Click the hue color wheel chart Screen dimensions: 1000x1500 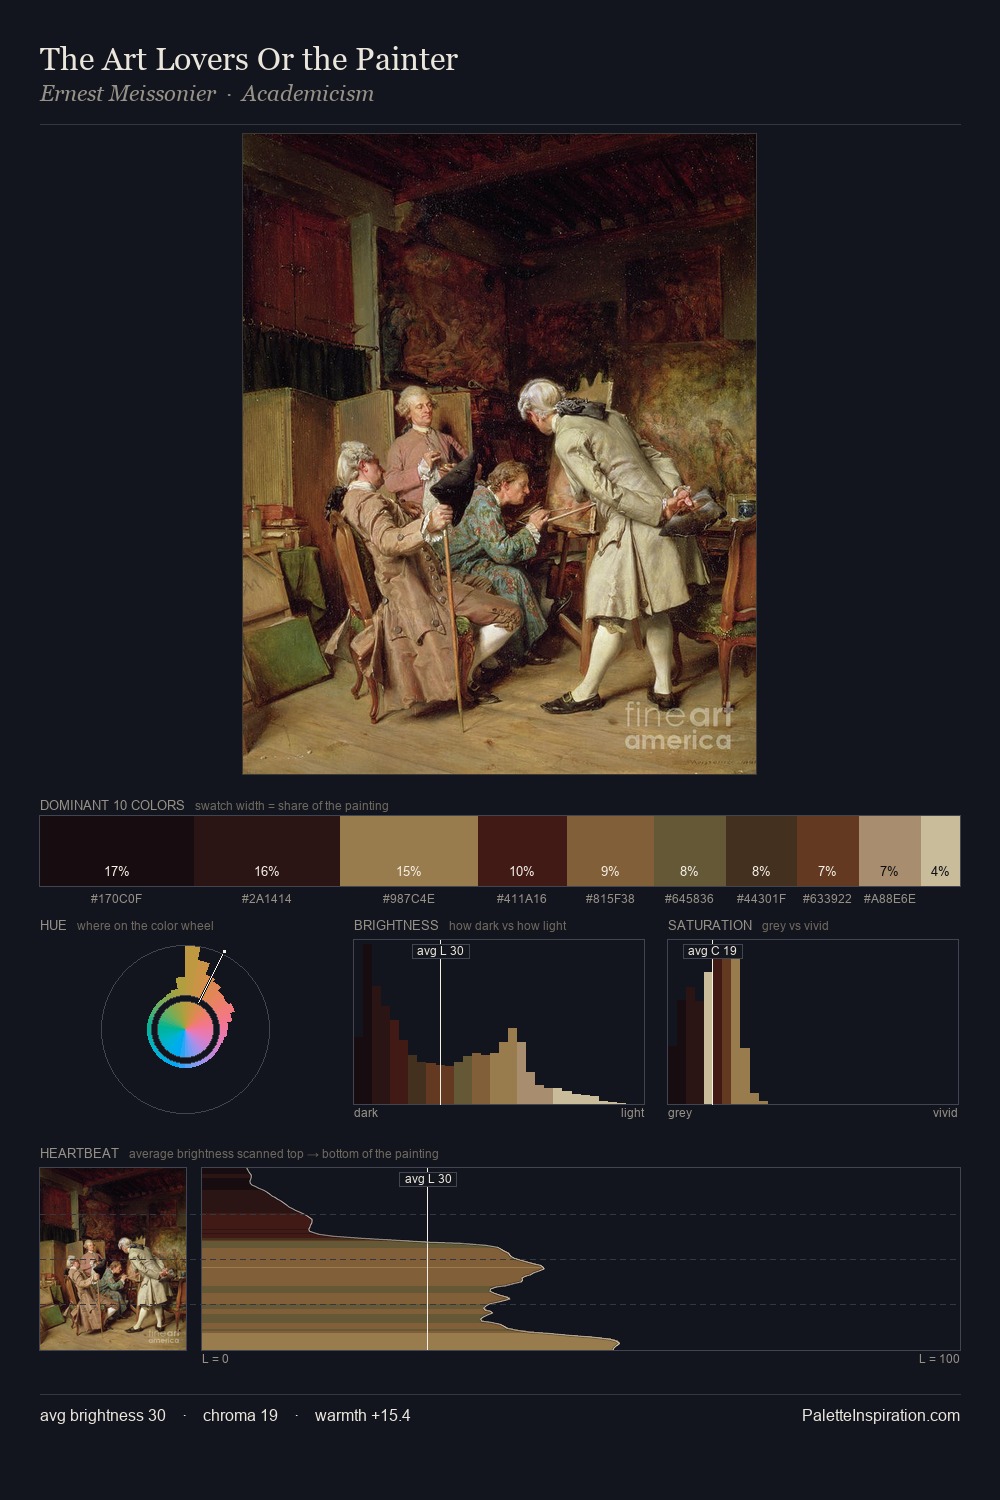(185, 1029)
